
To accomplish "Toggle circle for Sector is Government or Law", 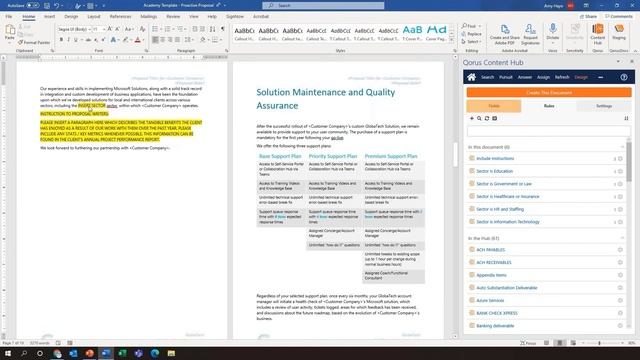I will click(x=620, y=184).
